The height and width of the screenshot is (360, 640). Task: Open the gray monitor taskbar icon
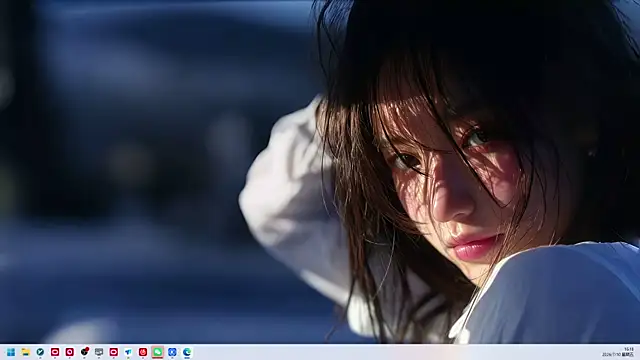pyautogui.click(x=99, y=352)
